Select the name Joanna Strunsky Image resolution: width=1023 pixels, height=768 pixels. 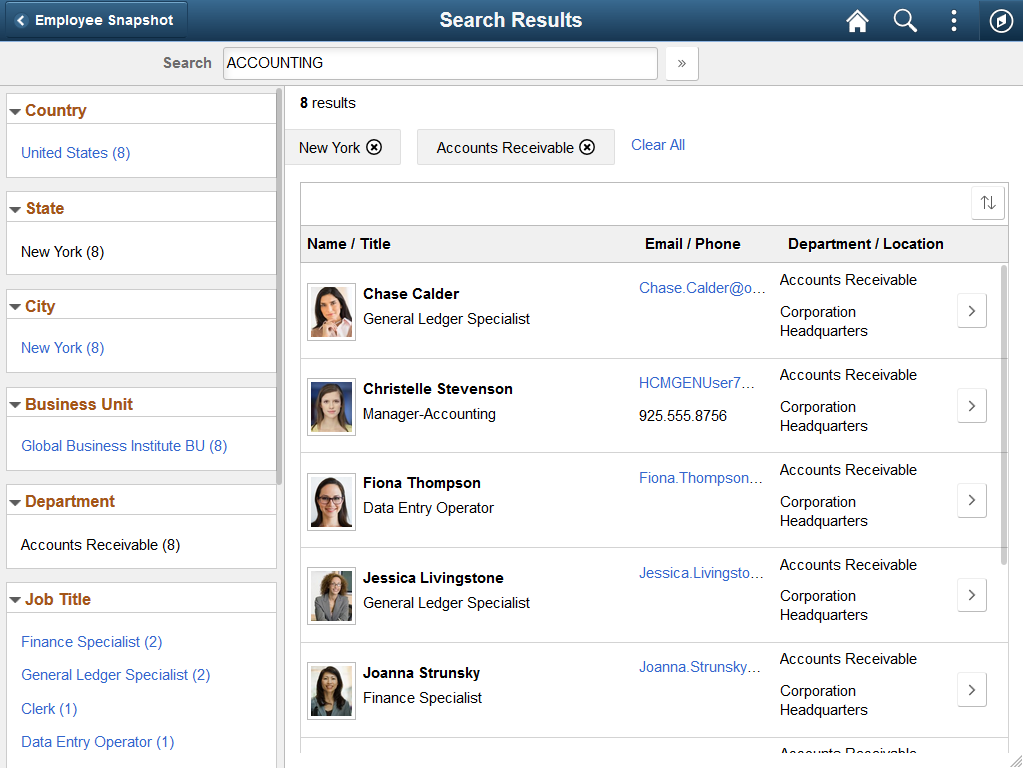[x=421, y=673]
